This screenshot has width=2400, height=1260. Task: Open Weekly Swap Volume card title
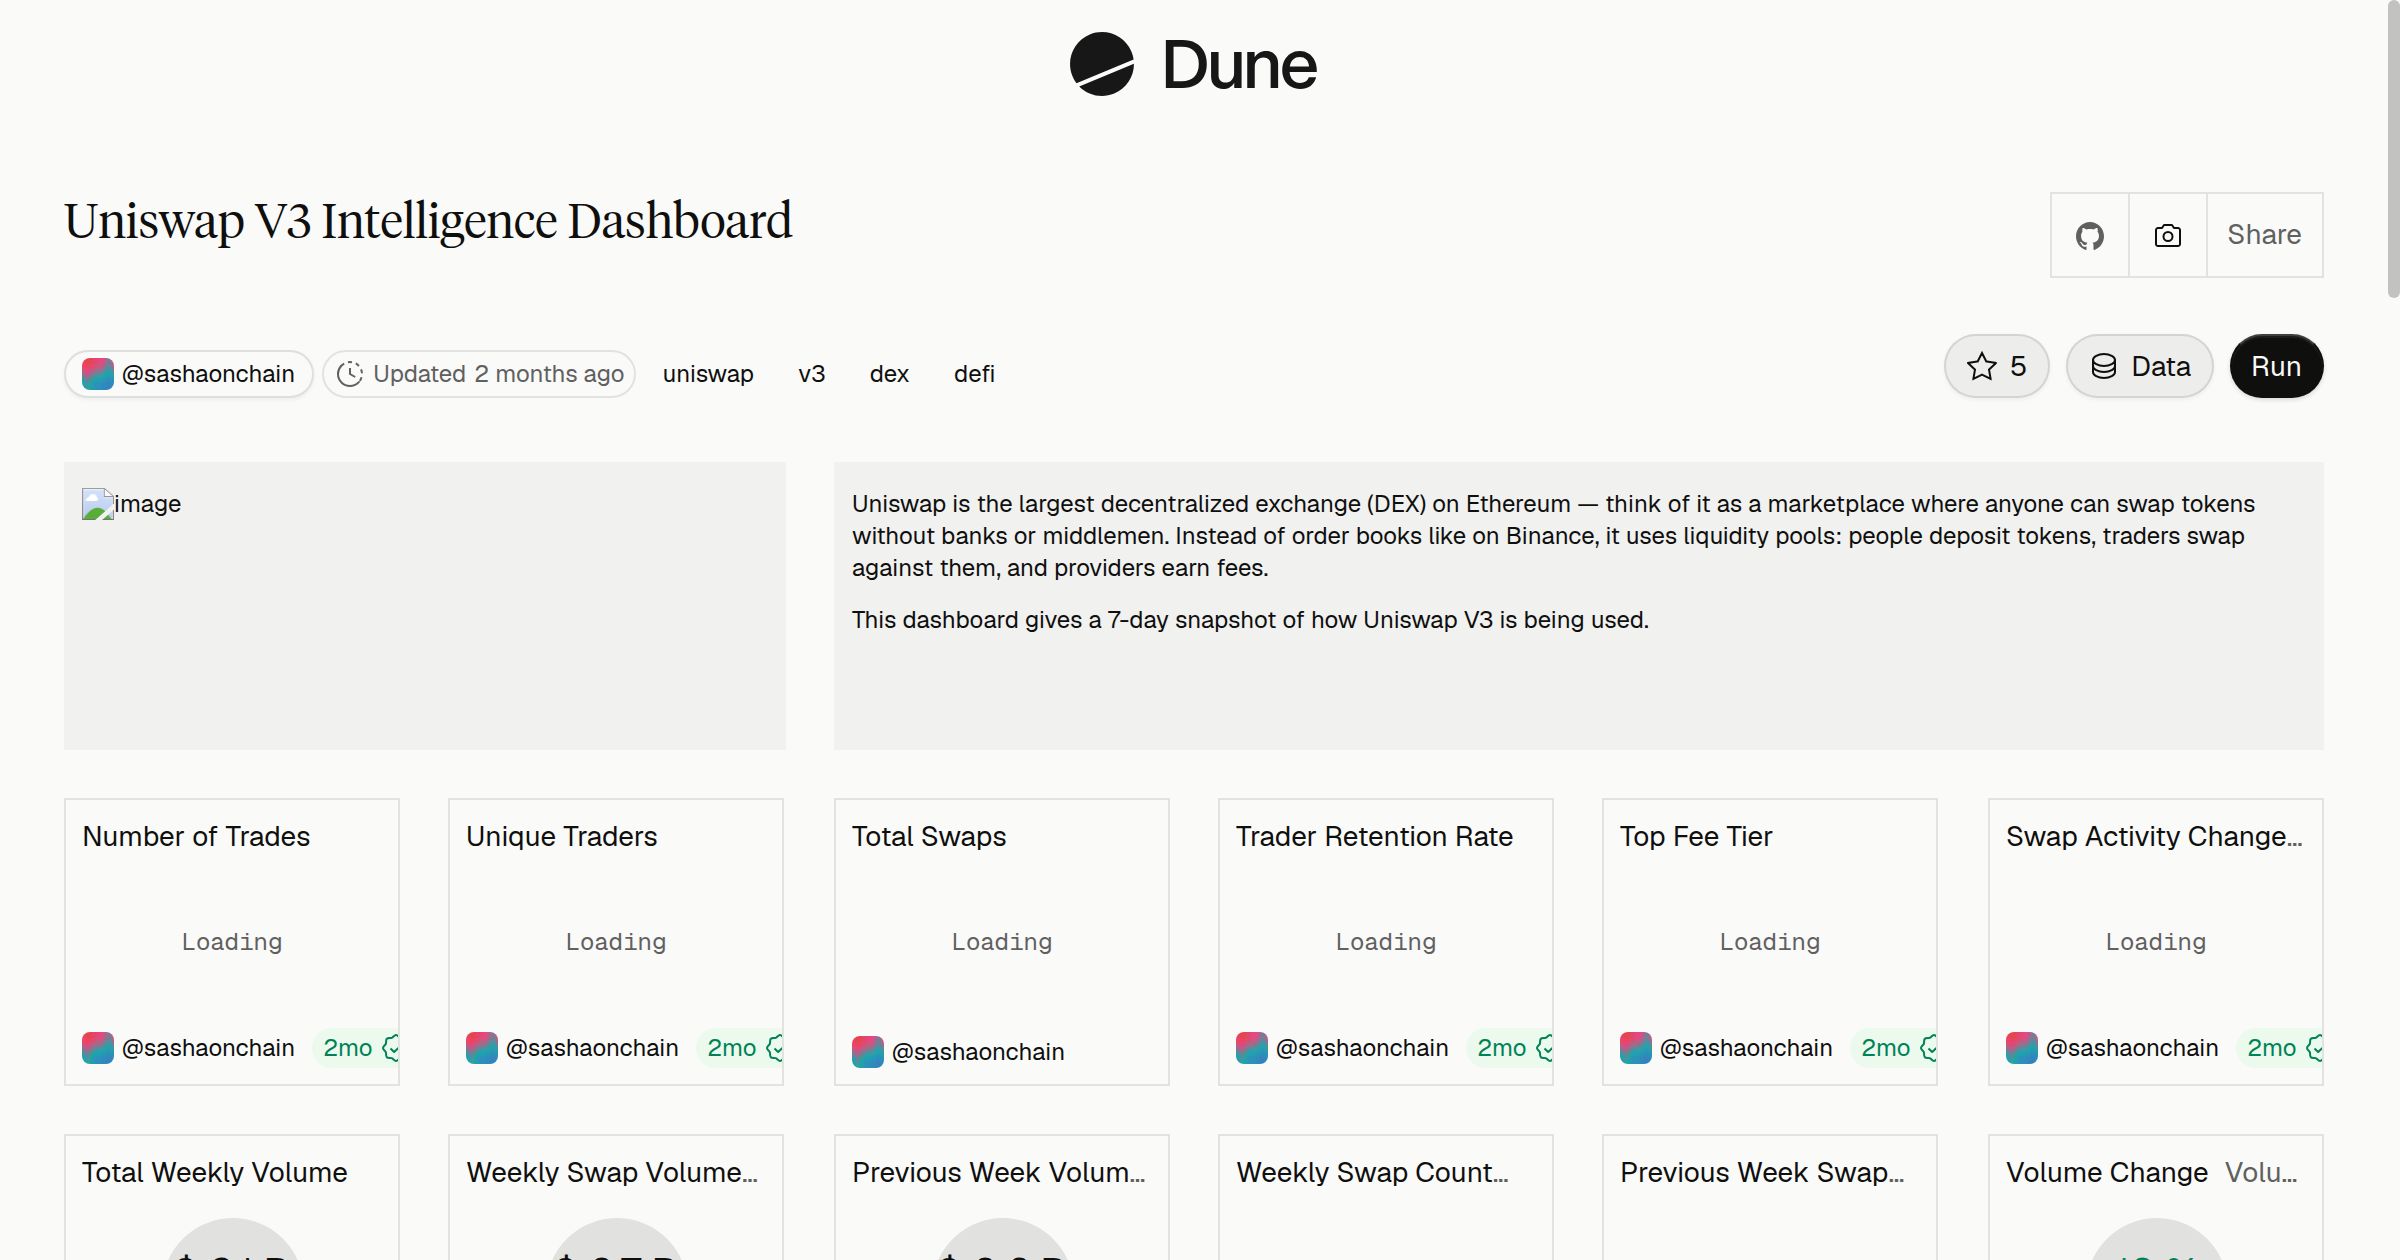[612, 1172]
